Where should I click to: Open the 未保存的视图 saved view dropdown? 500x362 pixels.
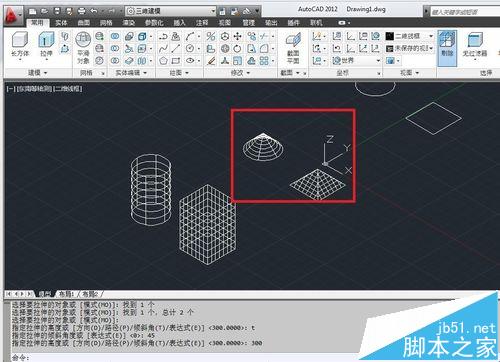pyautogui.click(x=409, y=49)
